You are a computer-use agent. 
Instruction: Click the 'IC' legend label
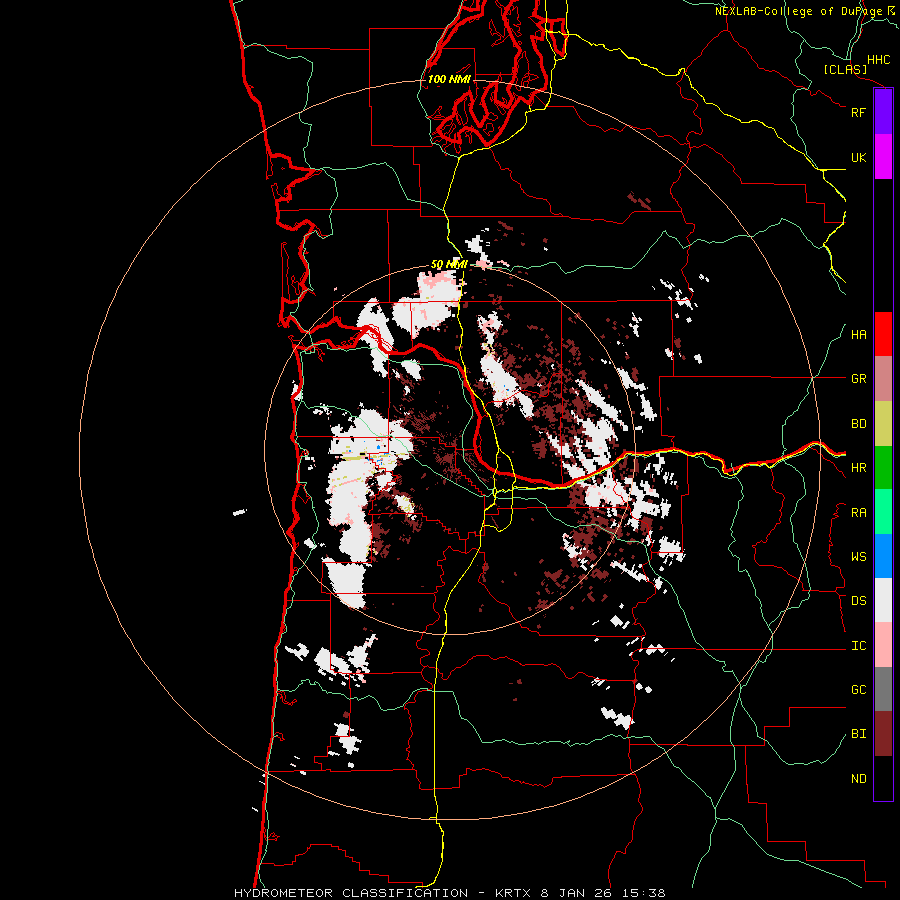859,646
